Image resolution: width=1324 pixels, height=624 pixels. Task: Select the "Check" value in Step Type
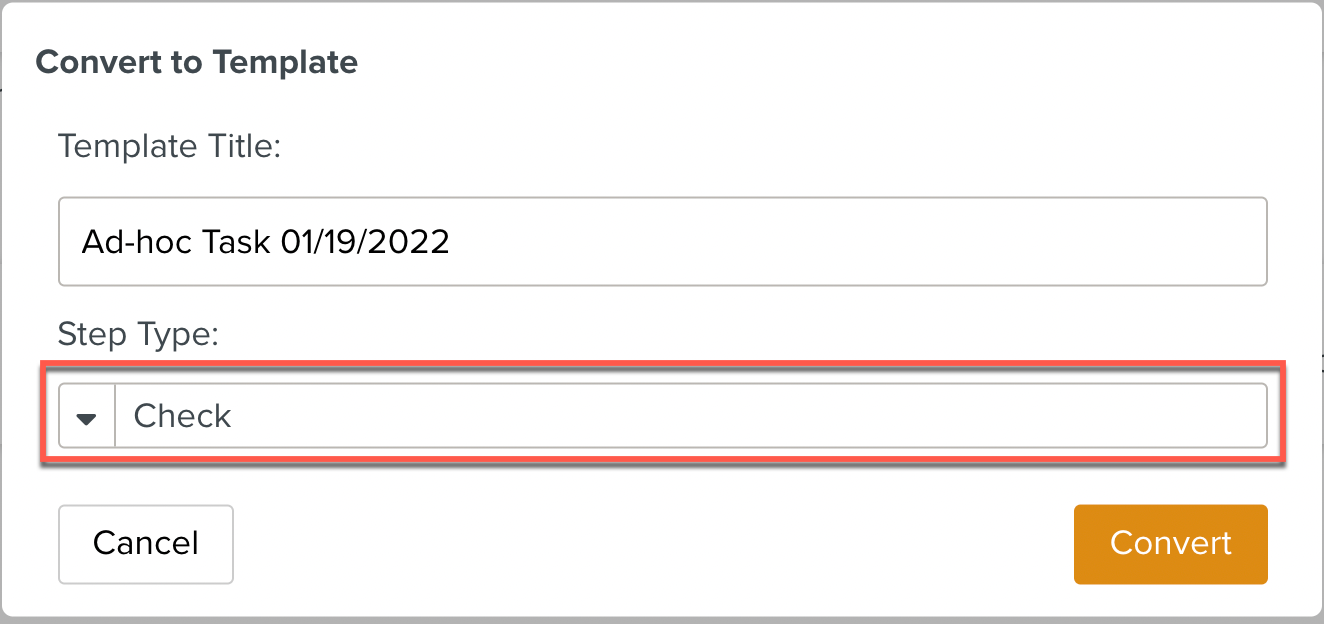click(x=183, y=416)
